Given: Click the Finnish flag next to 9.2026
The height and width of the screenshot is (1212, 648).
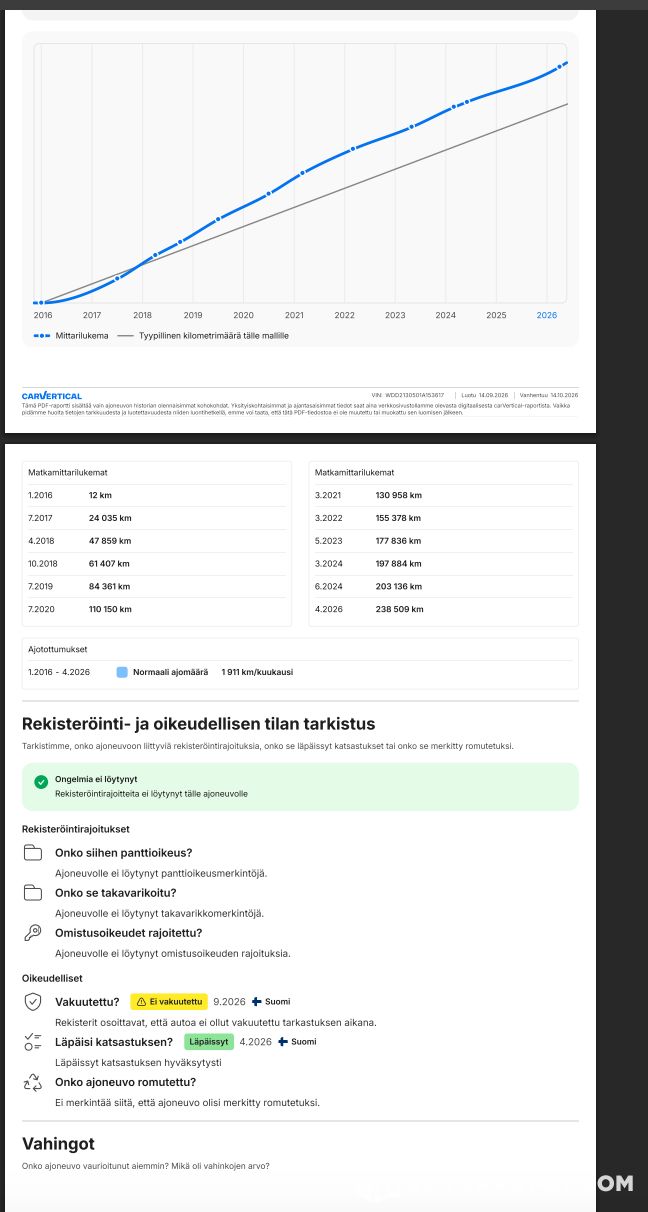Looking at the screenshot, I should pyautogui.click(x=257, y=1001).
